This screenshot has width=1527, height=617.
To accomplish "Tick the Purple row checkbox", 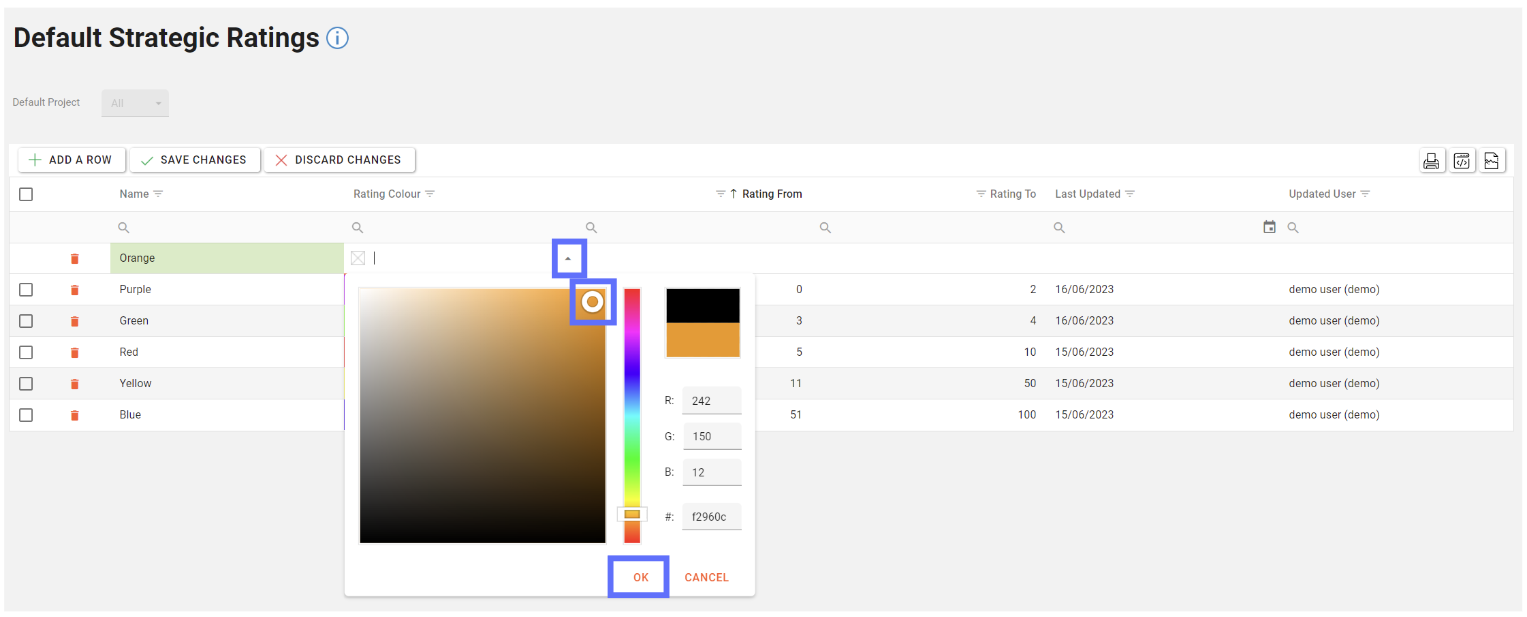I will point(26,290).
